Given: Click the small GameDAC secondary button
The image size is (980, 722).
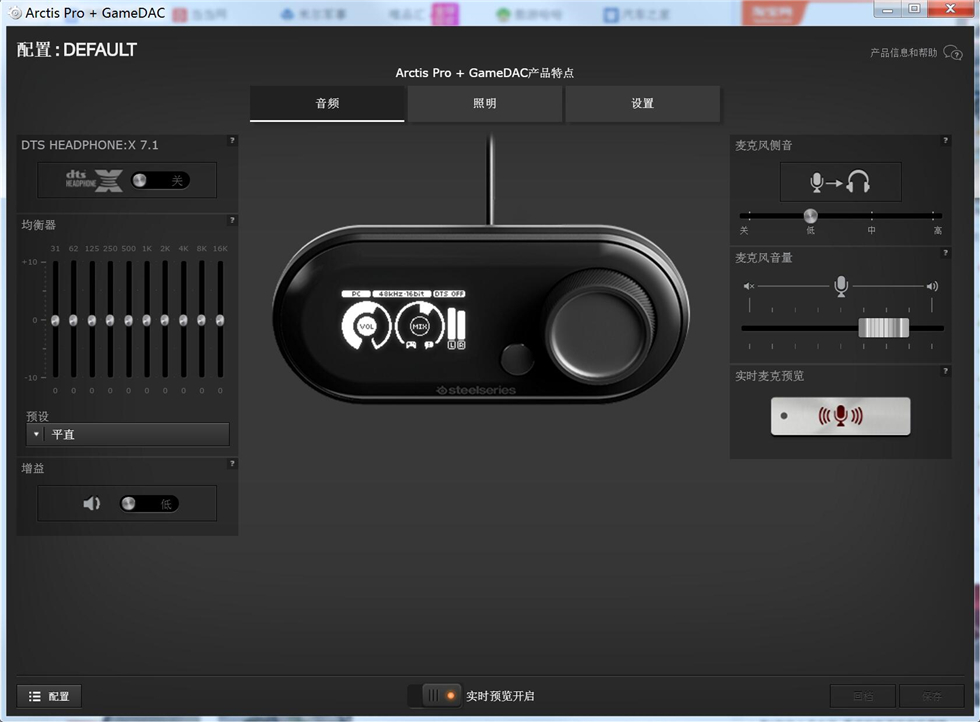Looking at the screenshot, I should pos(516,358).
